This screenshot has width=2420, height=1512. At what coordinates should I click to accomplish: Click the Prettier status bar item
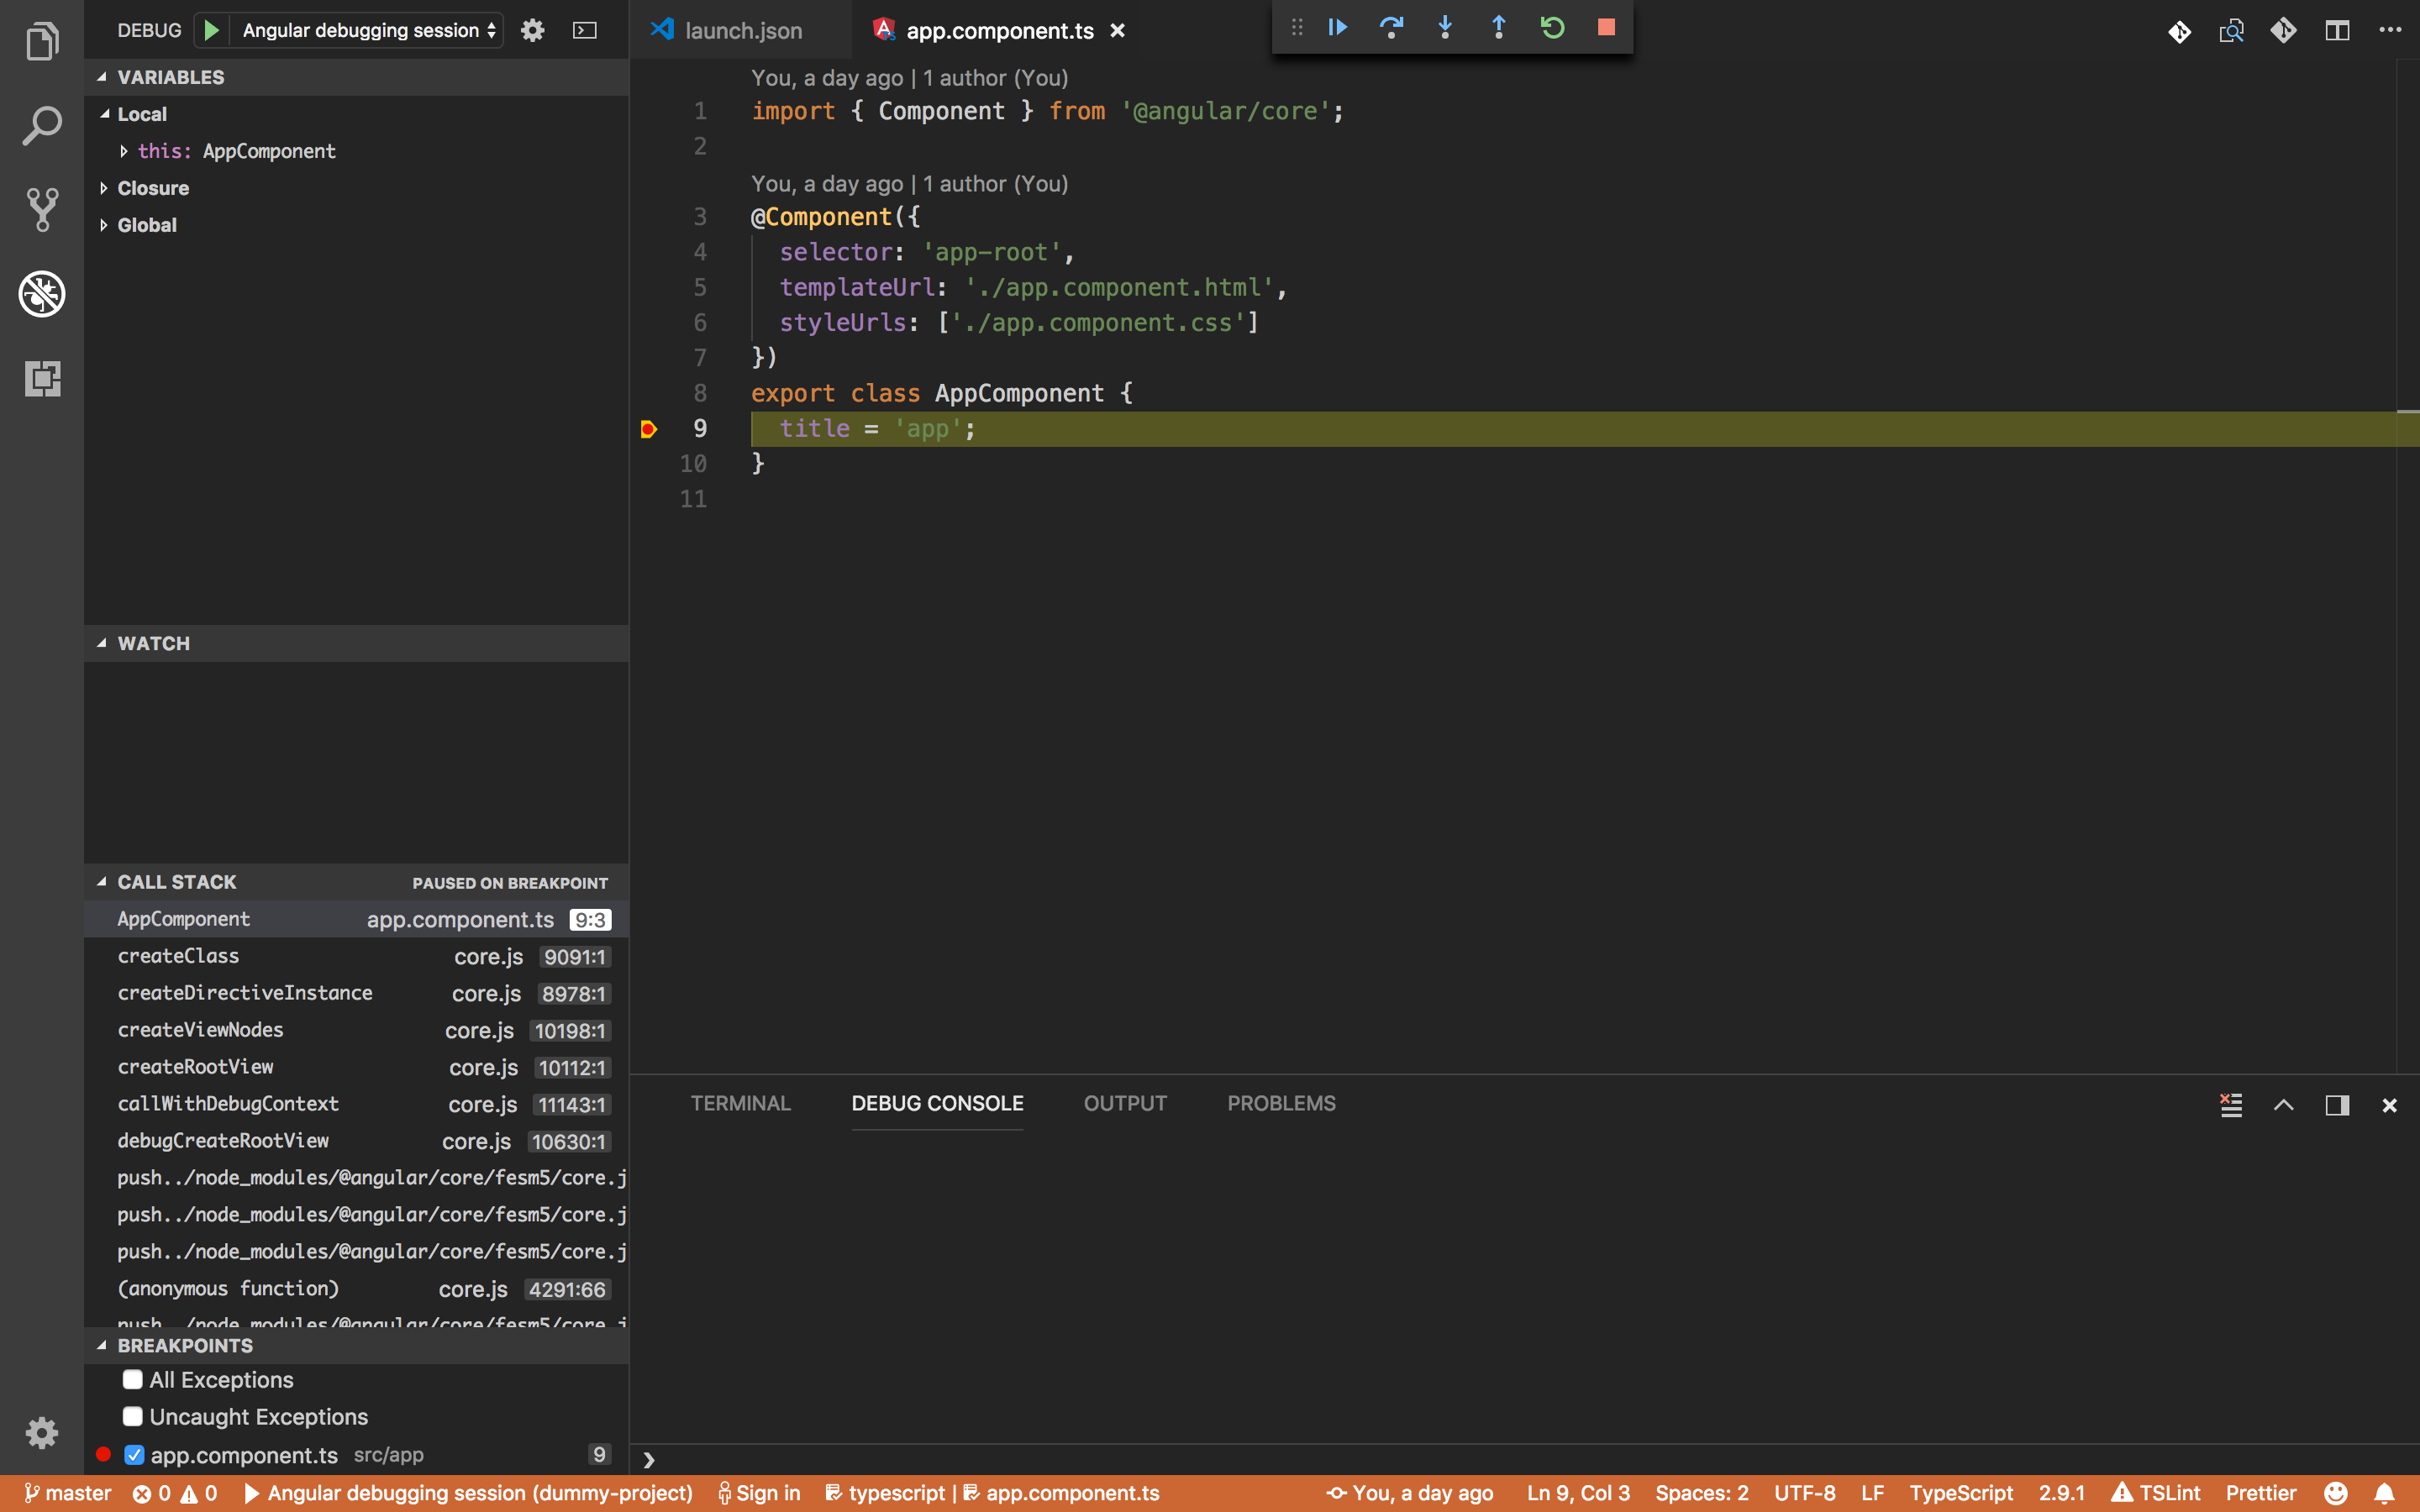click(2260, 1493)
